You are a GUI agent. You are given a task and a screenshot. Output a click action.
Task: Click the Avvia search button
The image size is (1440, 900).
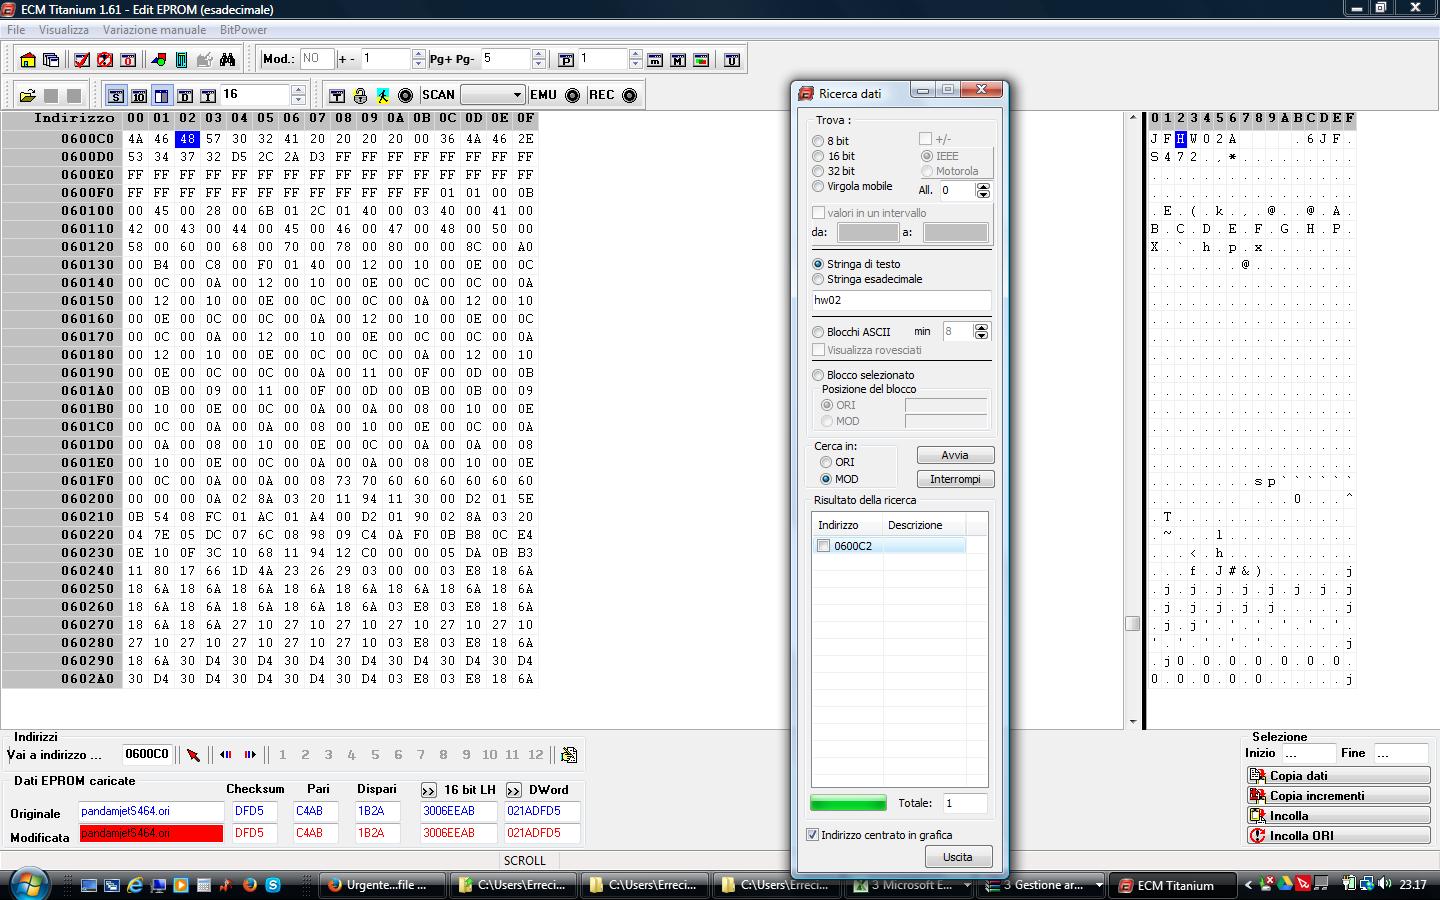coord(955,455)
